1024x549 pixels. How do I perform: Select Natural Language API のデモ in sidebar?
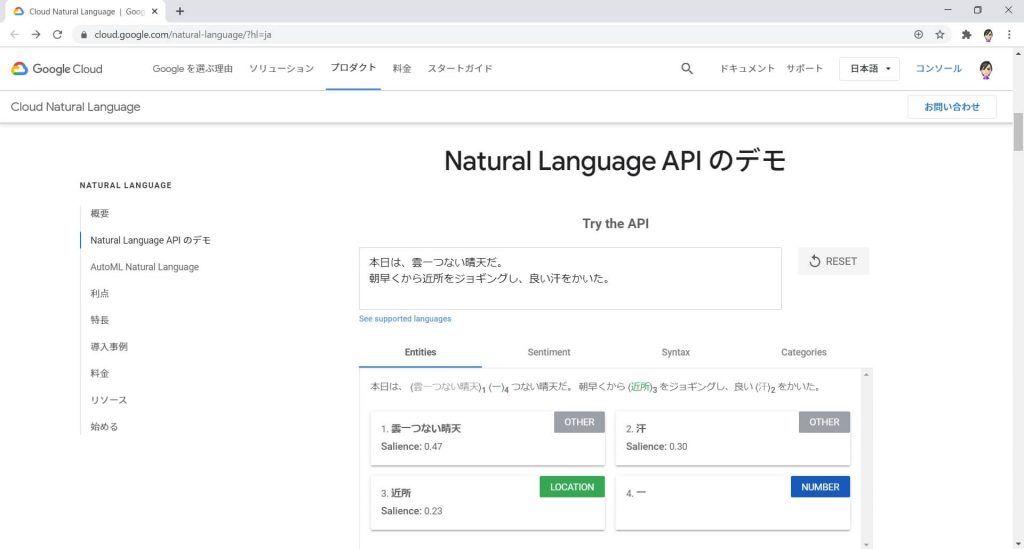(150, 240)
